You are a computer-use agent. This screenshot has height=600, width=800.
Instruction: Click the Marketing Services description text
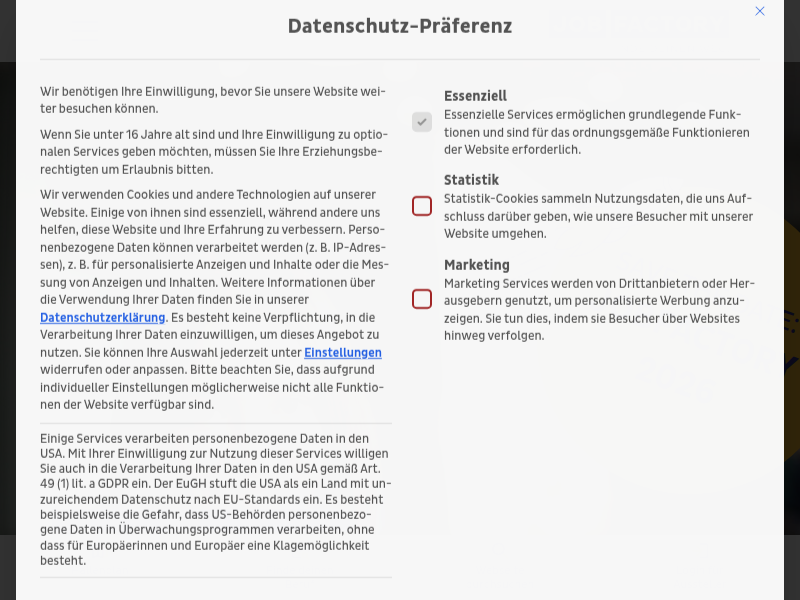coord(598,309)
